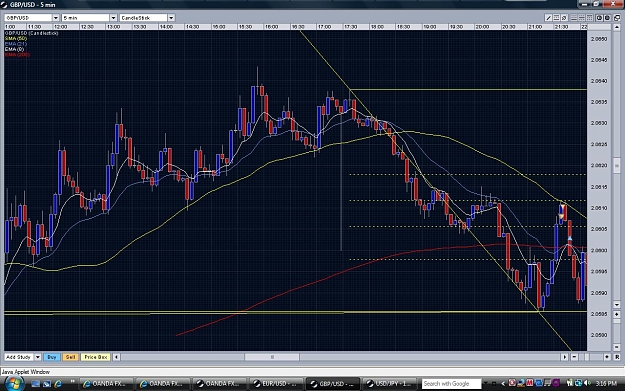Click the zoom out minus button
Image resolution: width=625 pixels, height=391 pixels.
click(x=574, y=357)
